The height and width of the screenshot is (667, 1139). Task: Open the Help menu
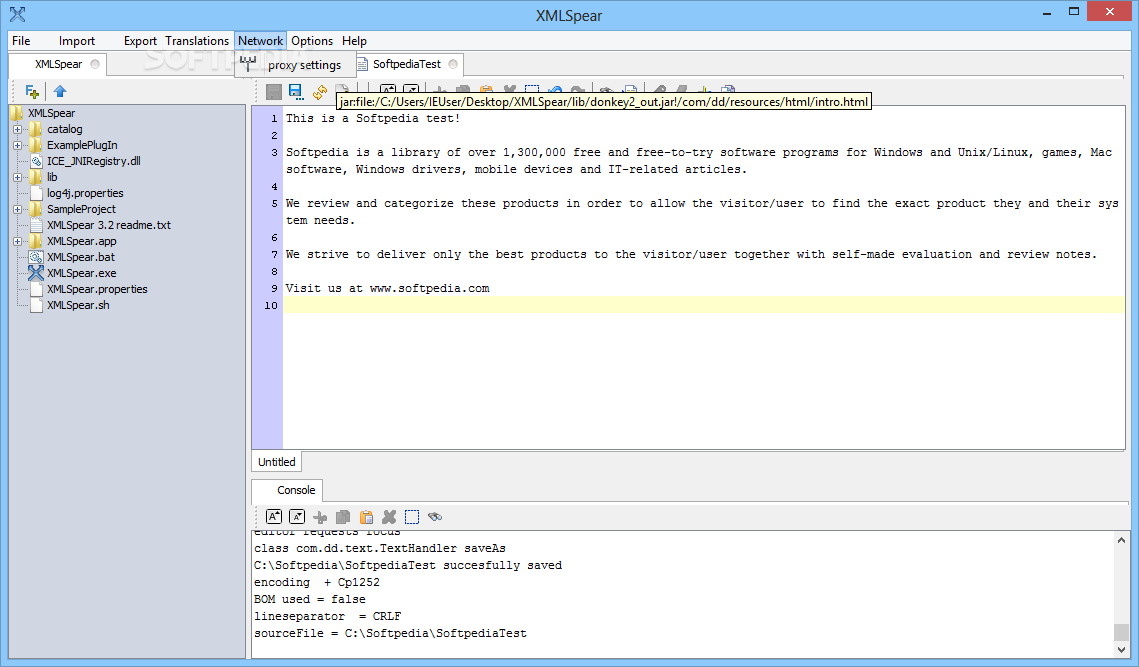coord(354,41)
